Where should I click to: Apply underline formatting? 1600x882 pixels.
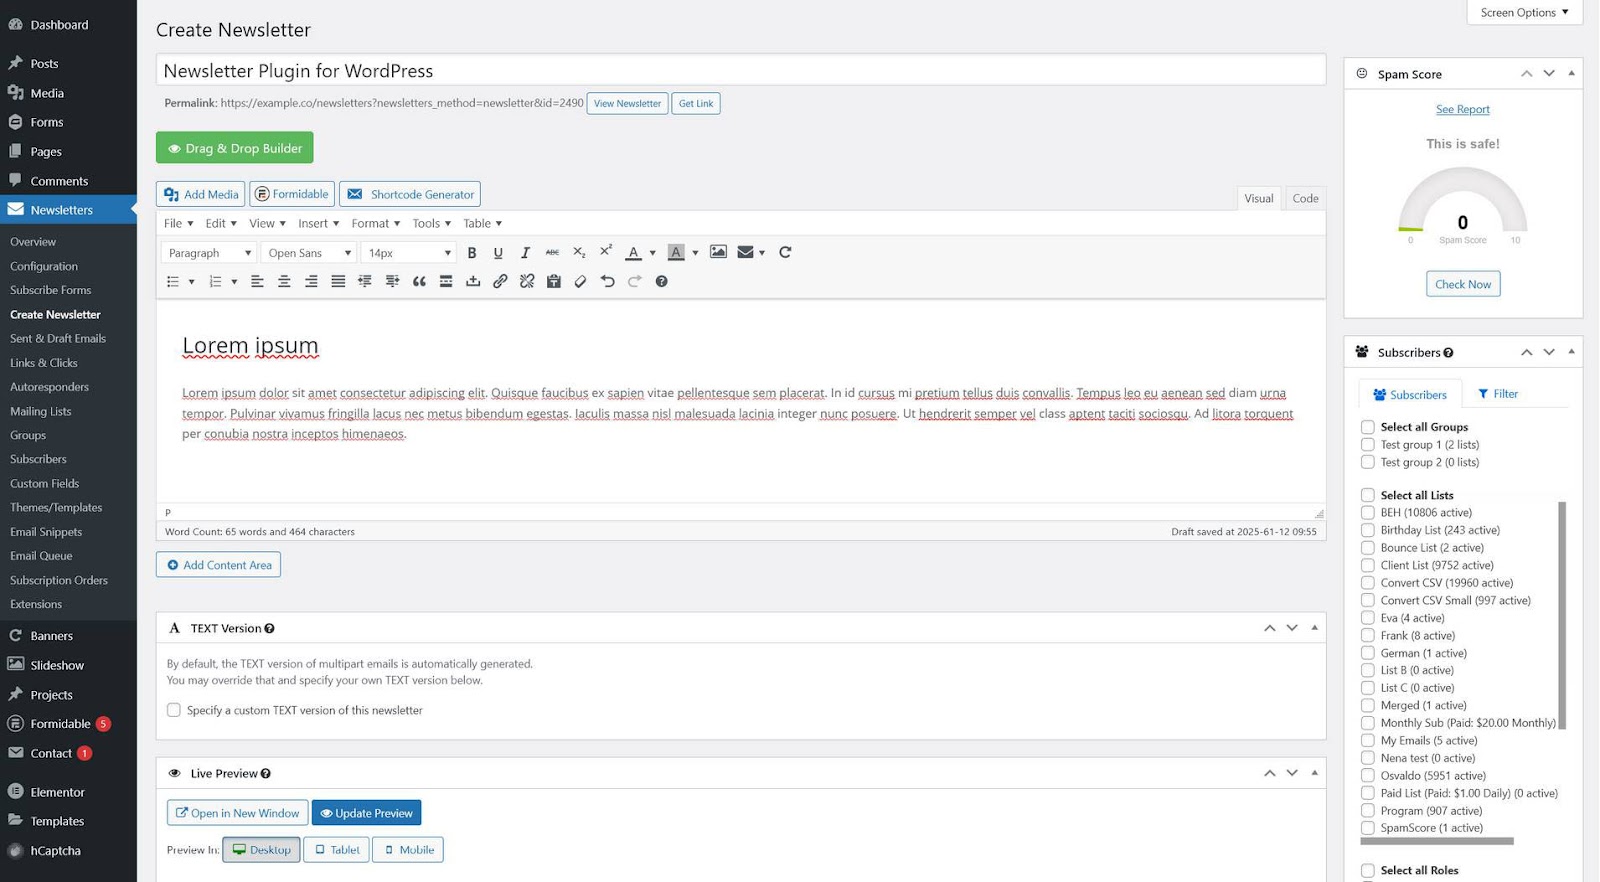coord(498,253)
